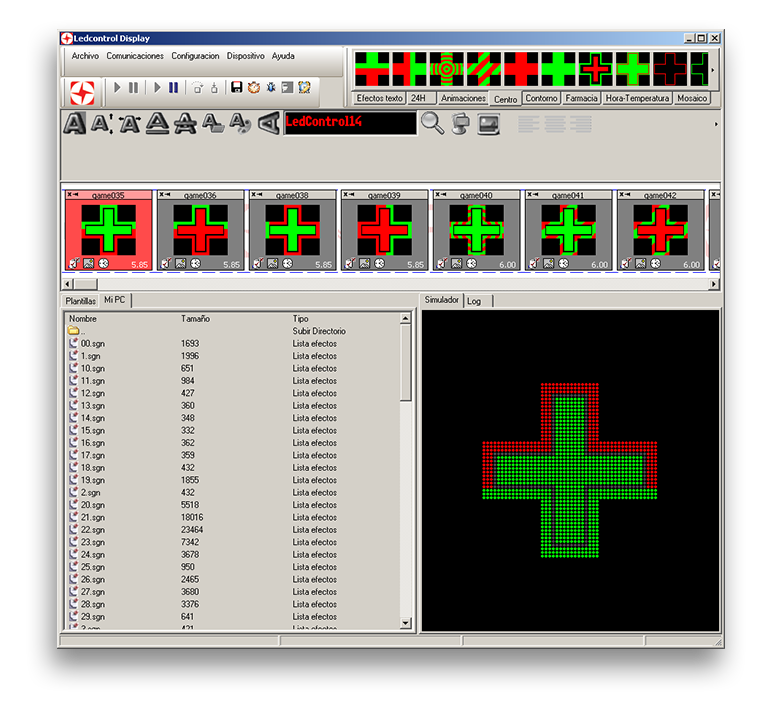This screenshot has width=780, height=706.
Task: Click the clock icon on game035 card
Action: click(103, 263)
